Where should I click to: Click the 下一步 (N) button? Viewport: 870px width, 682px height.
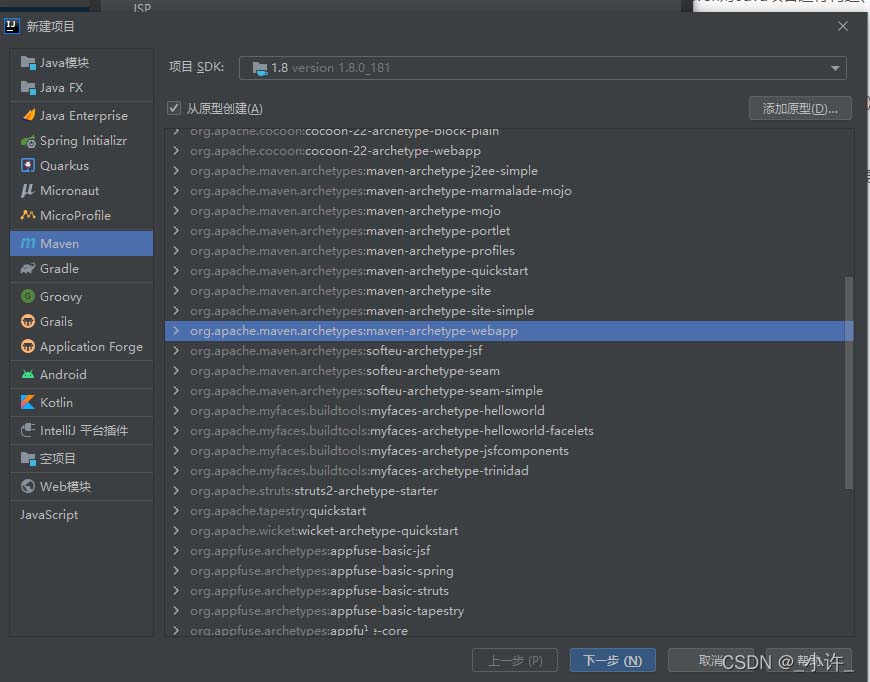click(x=613, y=660)
